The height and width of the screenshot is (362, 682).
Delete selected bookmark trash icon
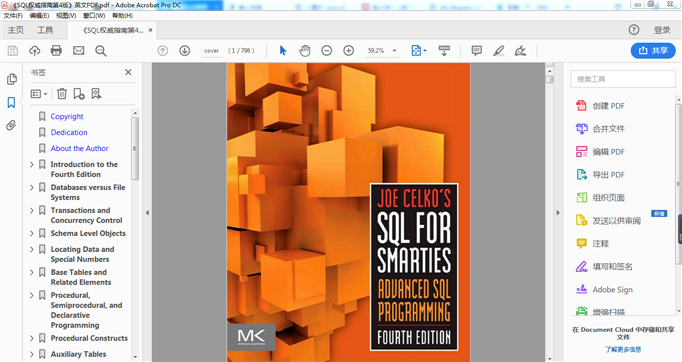coord(62,94)
